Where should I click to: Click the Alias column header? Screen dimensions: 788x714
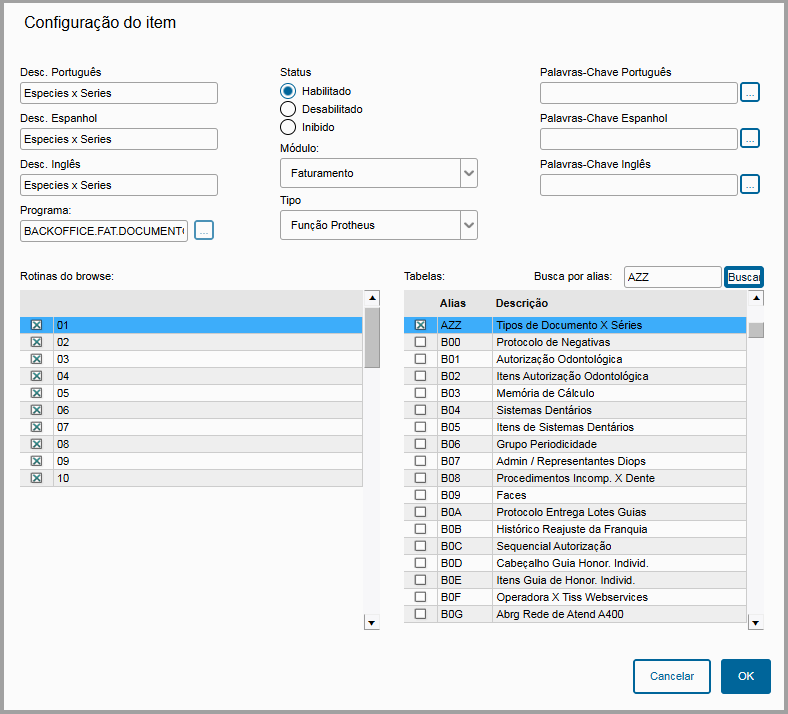click(453, 303)
